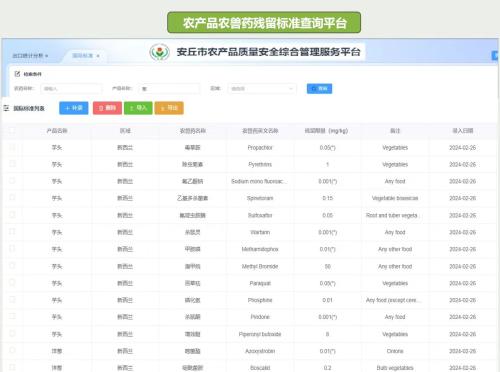This screenshot has width=500, height=372.
Task: Click the 'Methyl Bromide' cell
Action: pyautogui.click(x=260, y=266)
